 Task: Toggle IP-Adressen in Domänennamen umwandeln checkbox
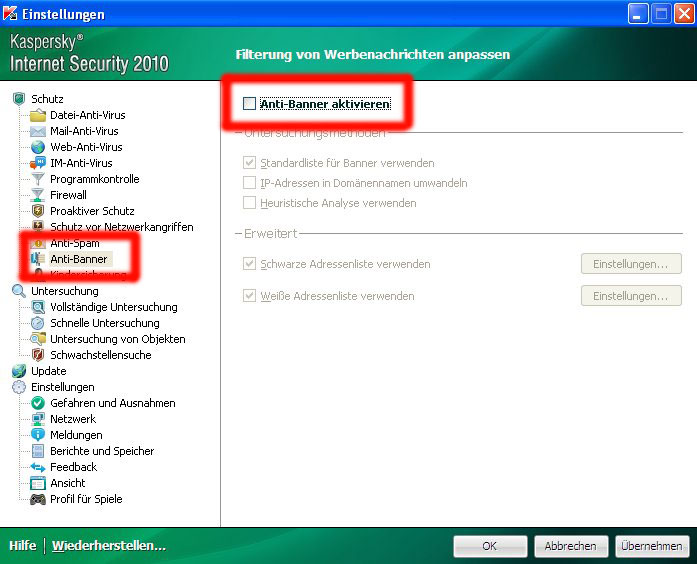pyautogui.click(x=249, y=183)
